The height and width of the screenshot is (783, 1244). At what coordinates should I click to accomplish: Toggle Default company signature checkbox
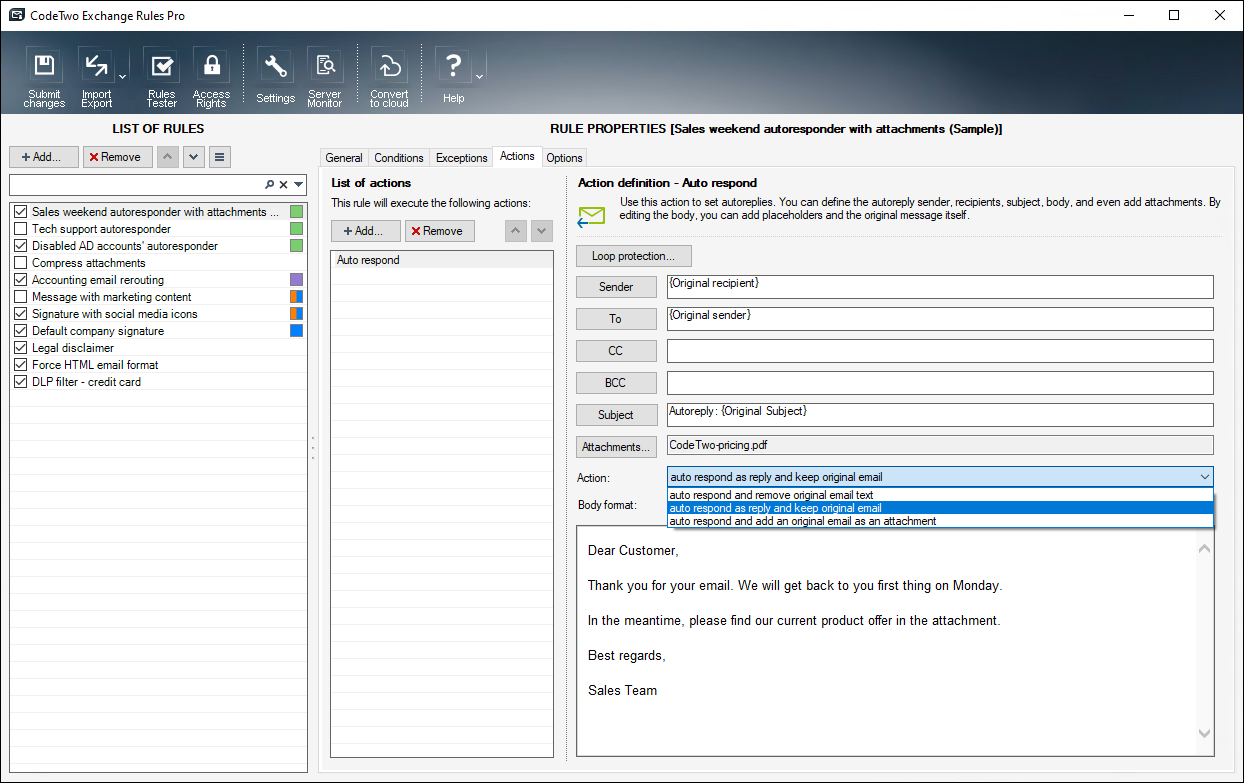pyautogui.click(x=20, y=331)
